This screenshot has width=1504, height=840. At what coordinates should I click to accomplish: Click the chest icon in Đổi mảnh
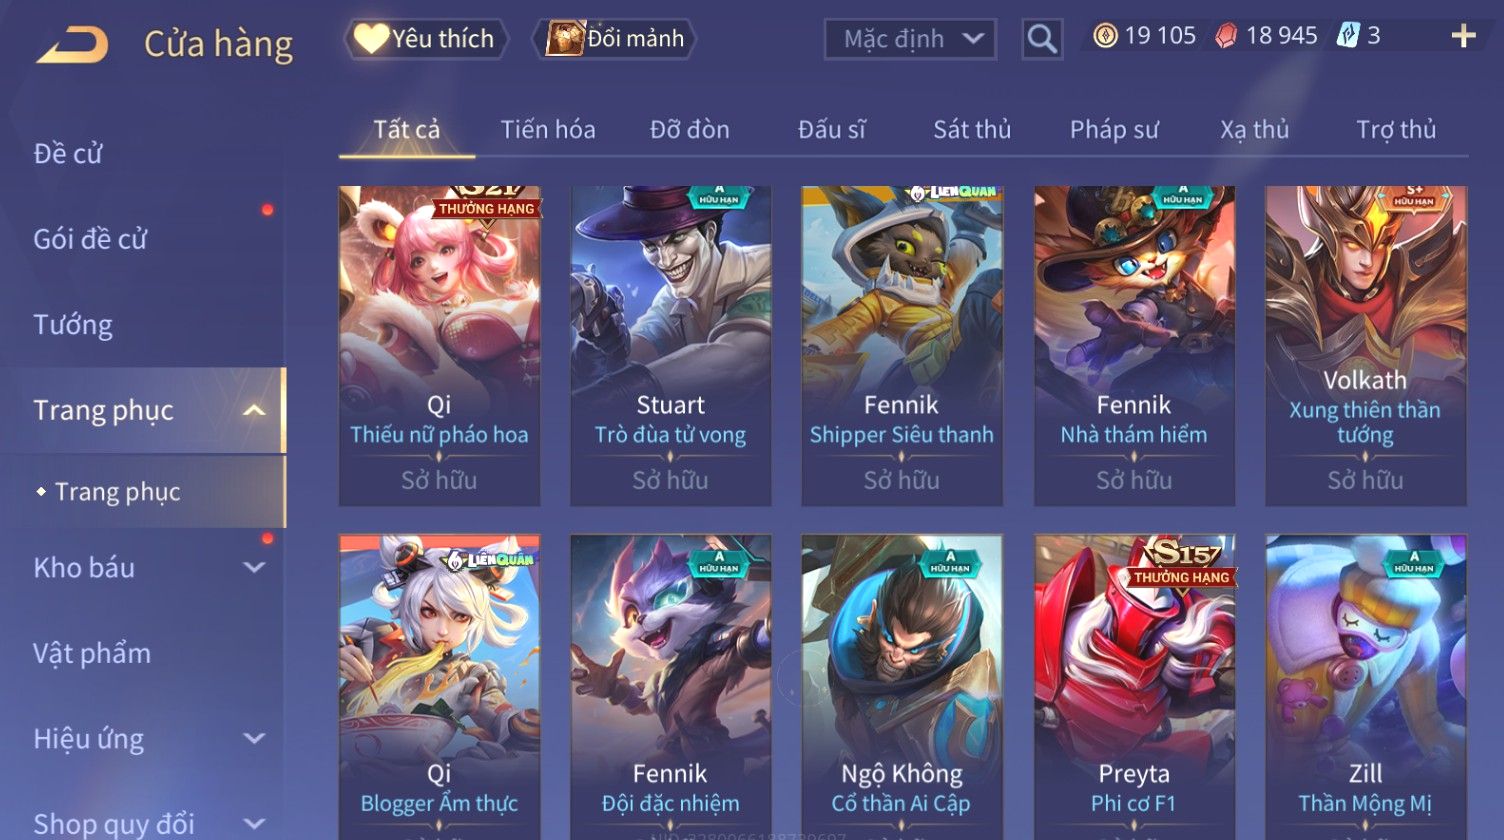(x=565, y=39)
